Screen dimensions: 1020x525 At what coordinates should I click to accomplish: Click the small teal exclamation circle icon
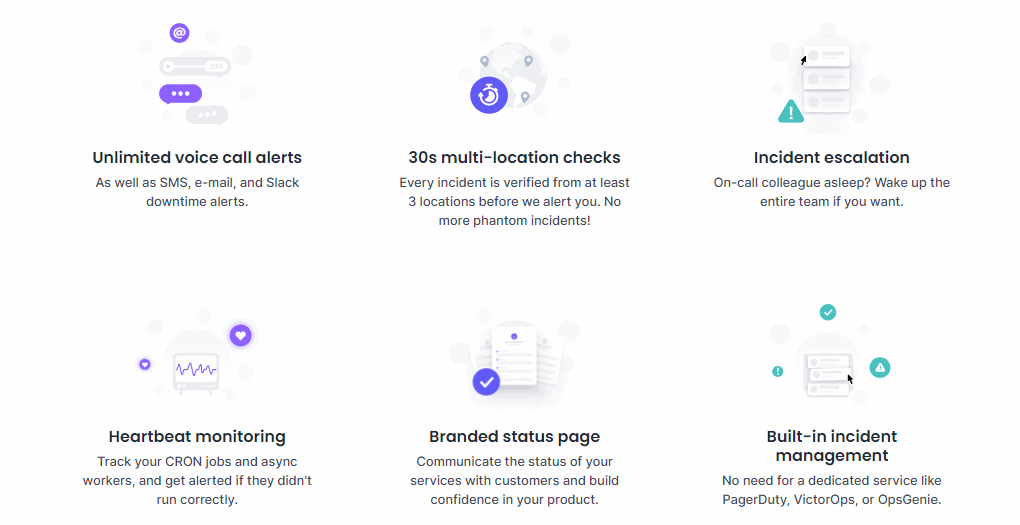[777, 371]
